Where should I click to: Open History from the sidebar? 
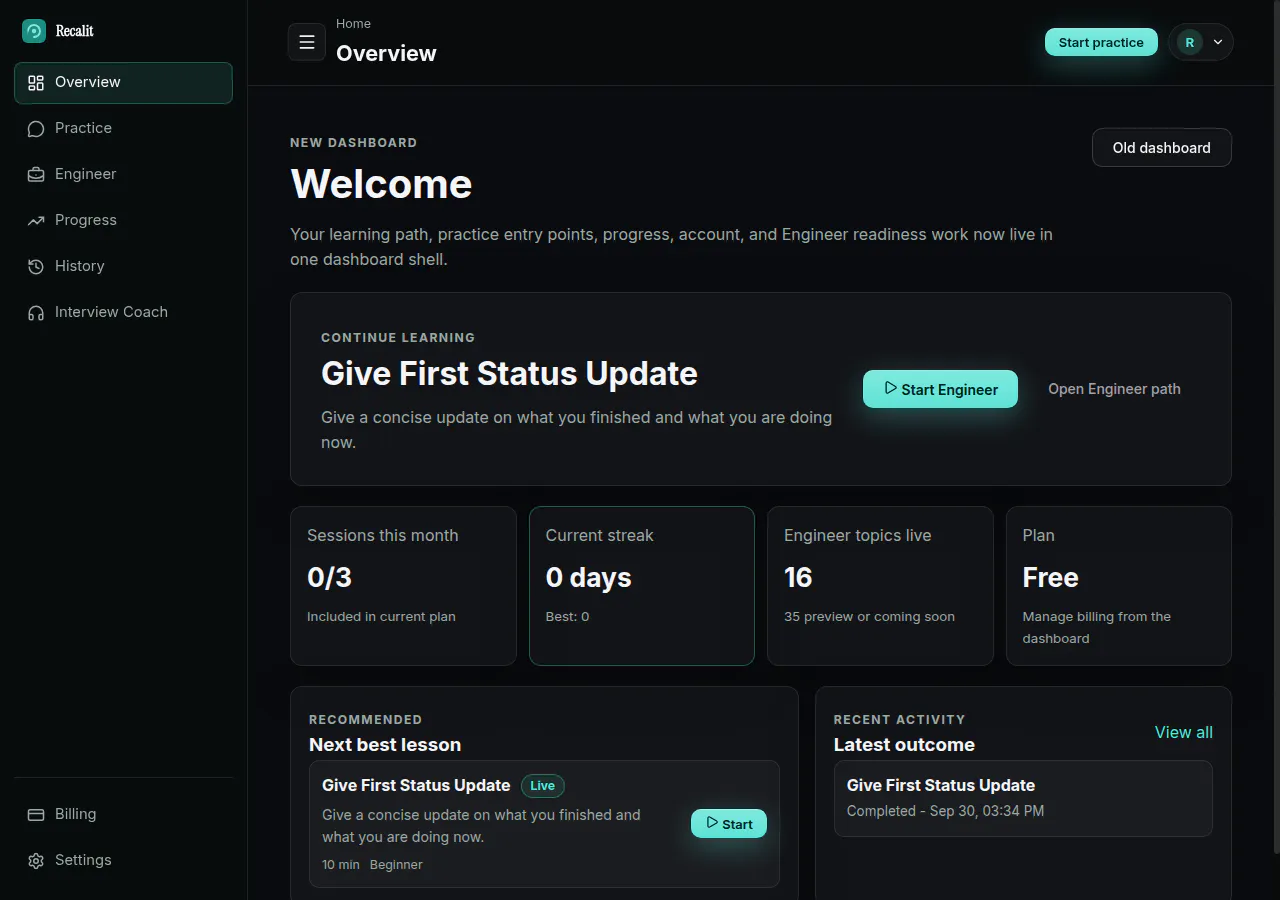tap(123, 266)
